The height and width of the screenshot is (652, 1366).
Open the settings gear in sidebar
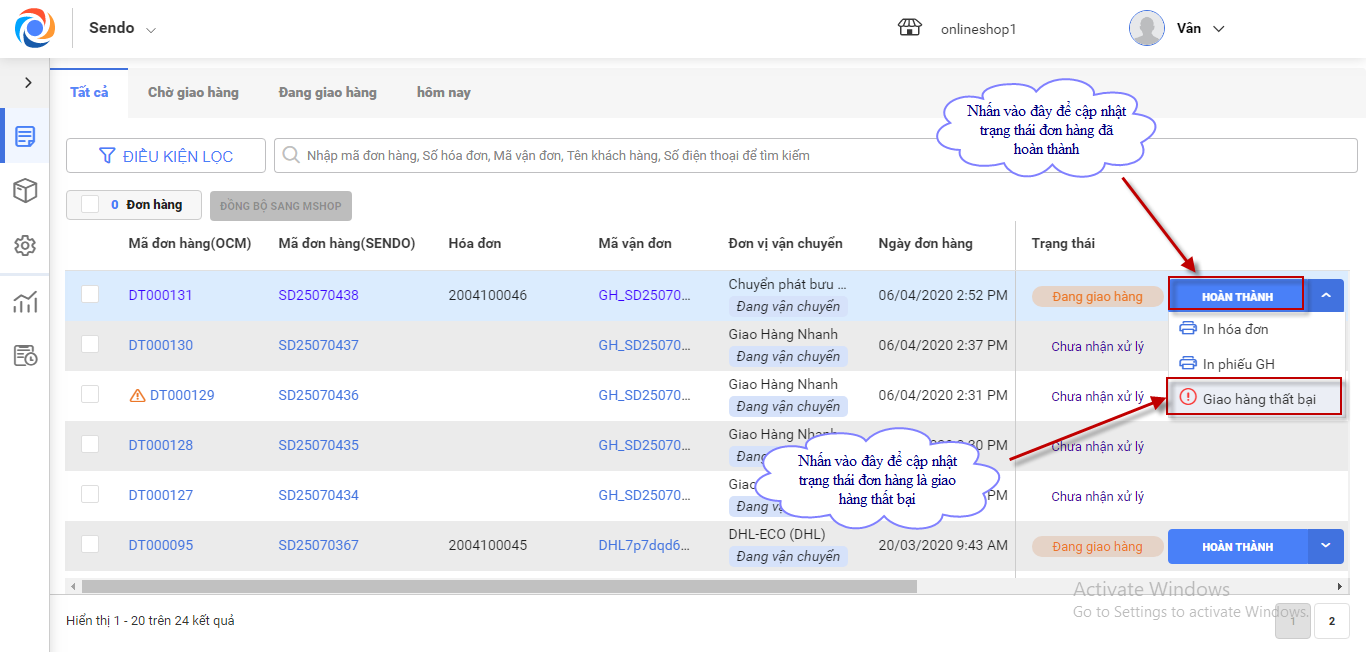(25, 246)
